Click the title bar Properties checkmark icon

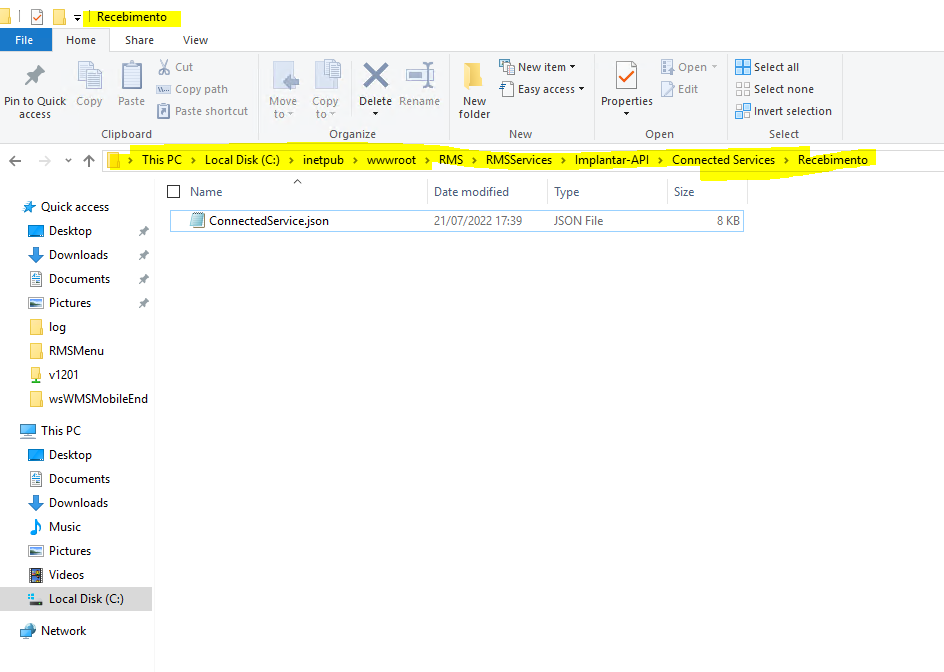37,17
